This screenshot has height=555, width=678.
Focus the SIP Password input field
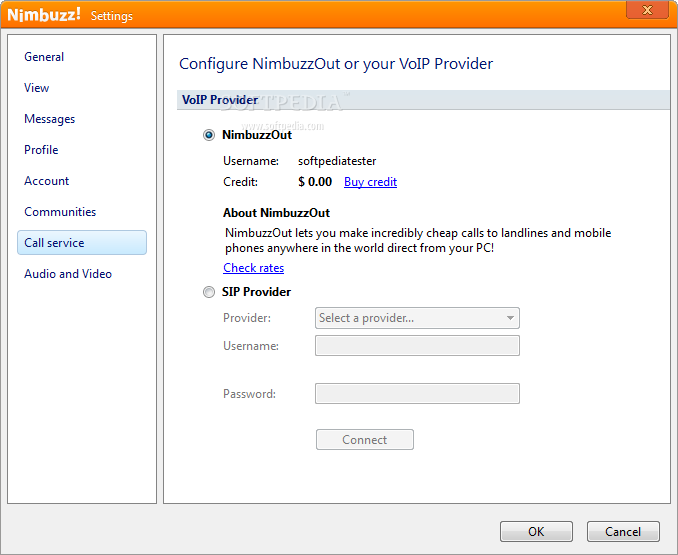click(x=417, y=394)
